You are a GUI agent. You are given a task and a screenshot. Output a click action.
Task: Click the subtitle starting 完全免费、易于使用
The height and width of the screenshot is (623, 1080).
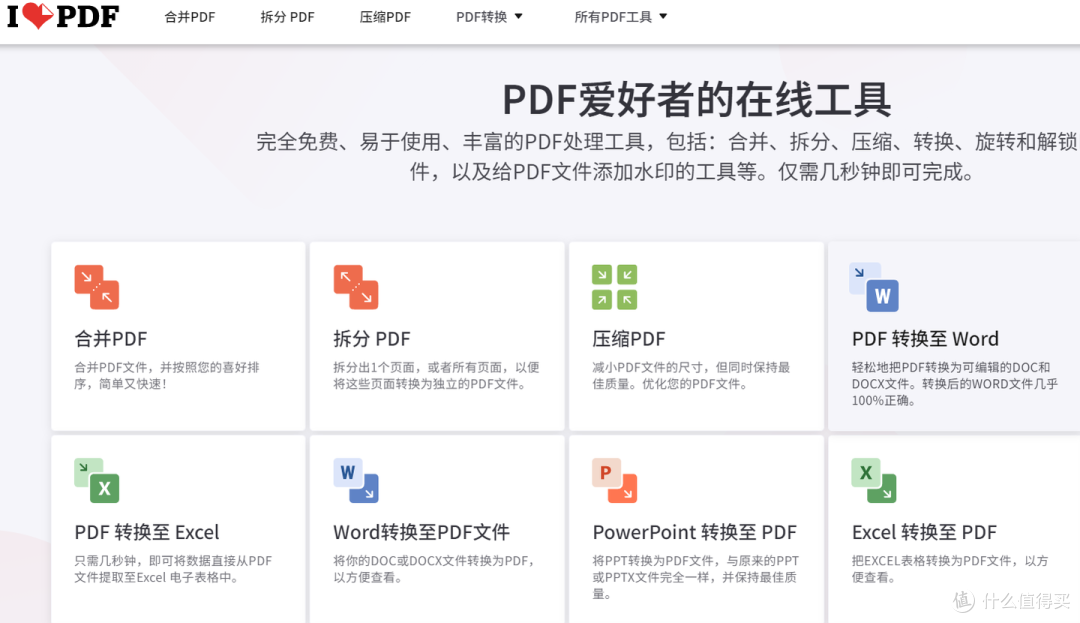pos(667,156)
